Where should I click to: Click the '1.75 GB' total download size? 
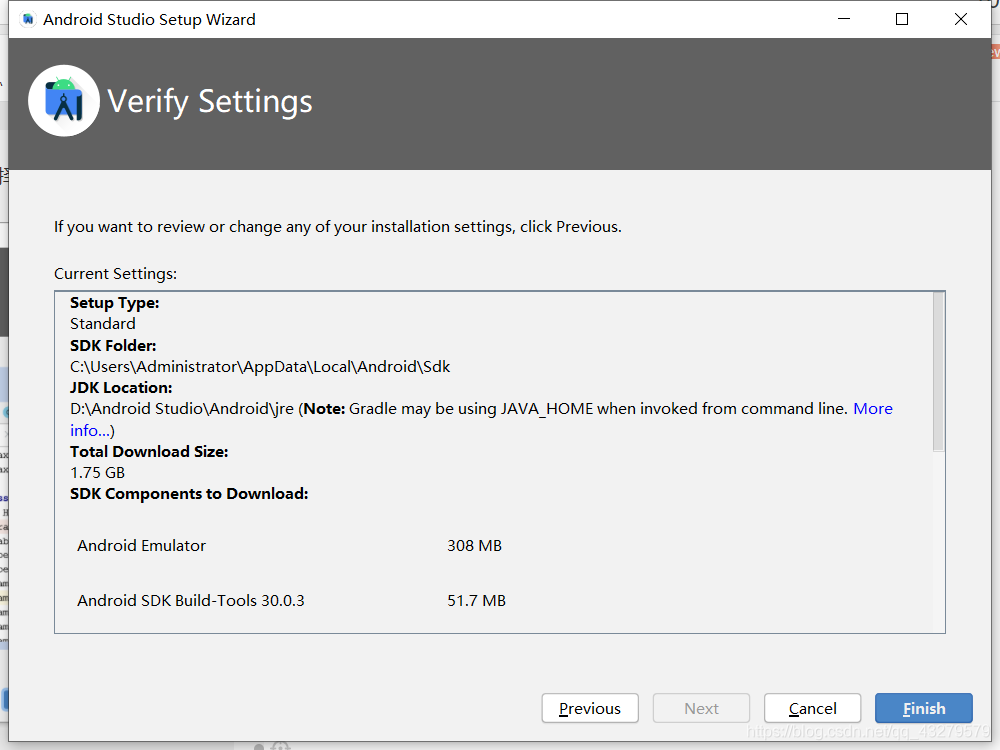tap(98, 473)
